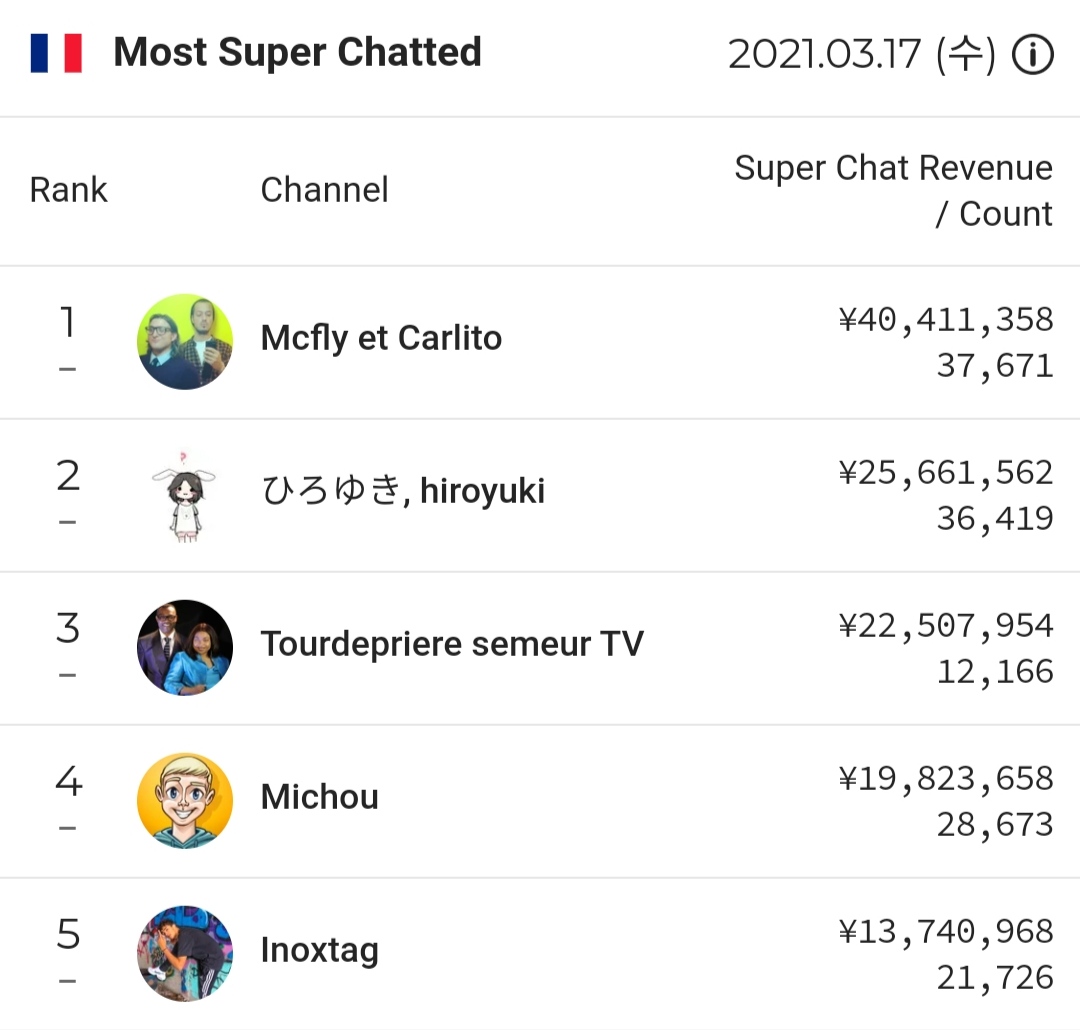This screenshot has width=1080, height=1030.
Task: Click the Rank column header
Action: 68,190
